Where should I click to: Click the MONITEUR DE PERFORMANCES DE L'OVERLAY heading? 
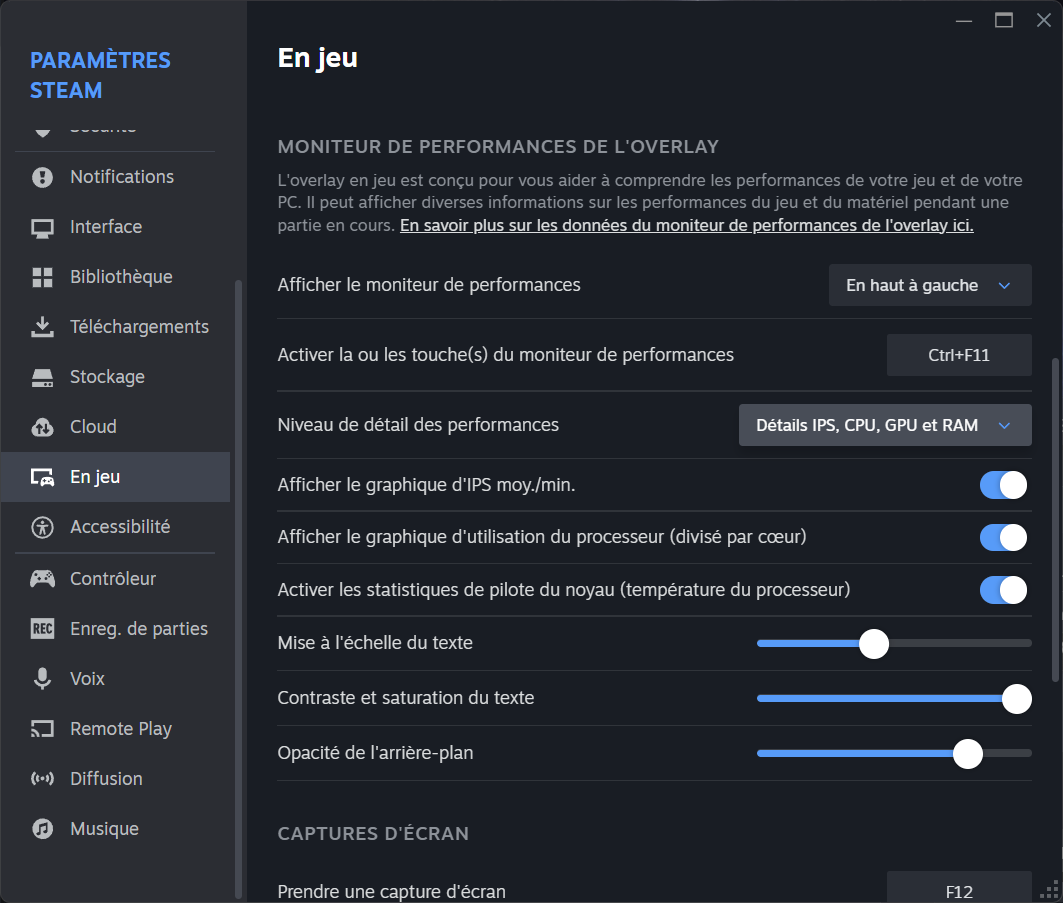[x=498, y=147]
